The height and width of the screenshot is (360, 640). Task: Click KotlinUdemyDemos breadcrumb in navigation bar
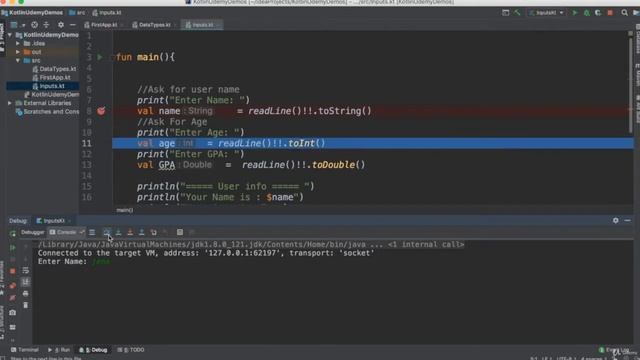(x=32, y=13)
